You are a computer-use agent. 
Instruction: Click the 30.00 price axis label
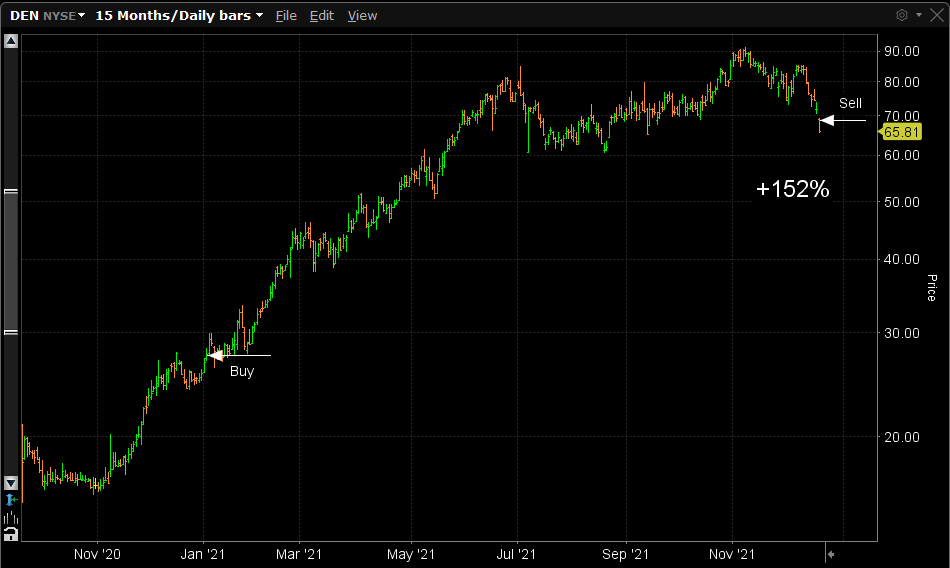pos(902,333)
